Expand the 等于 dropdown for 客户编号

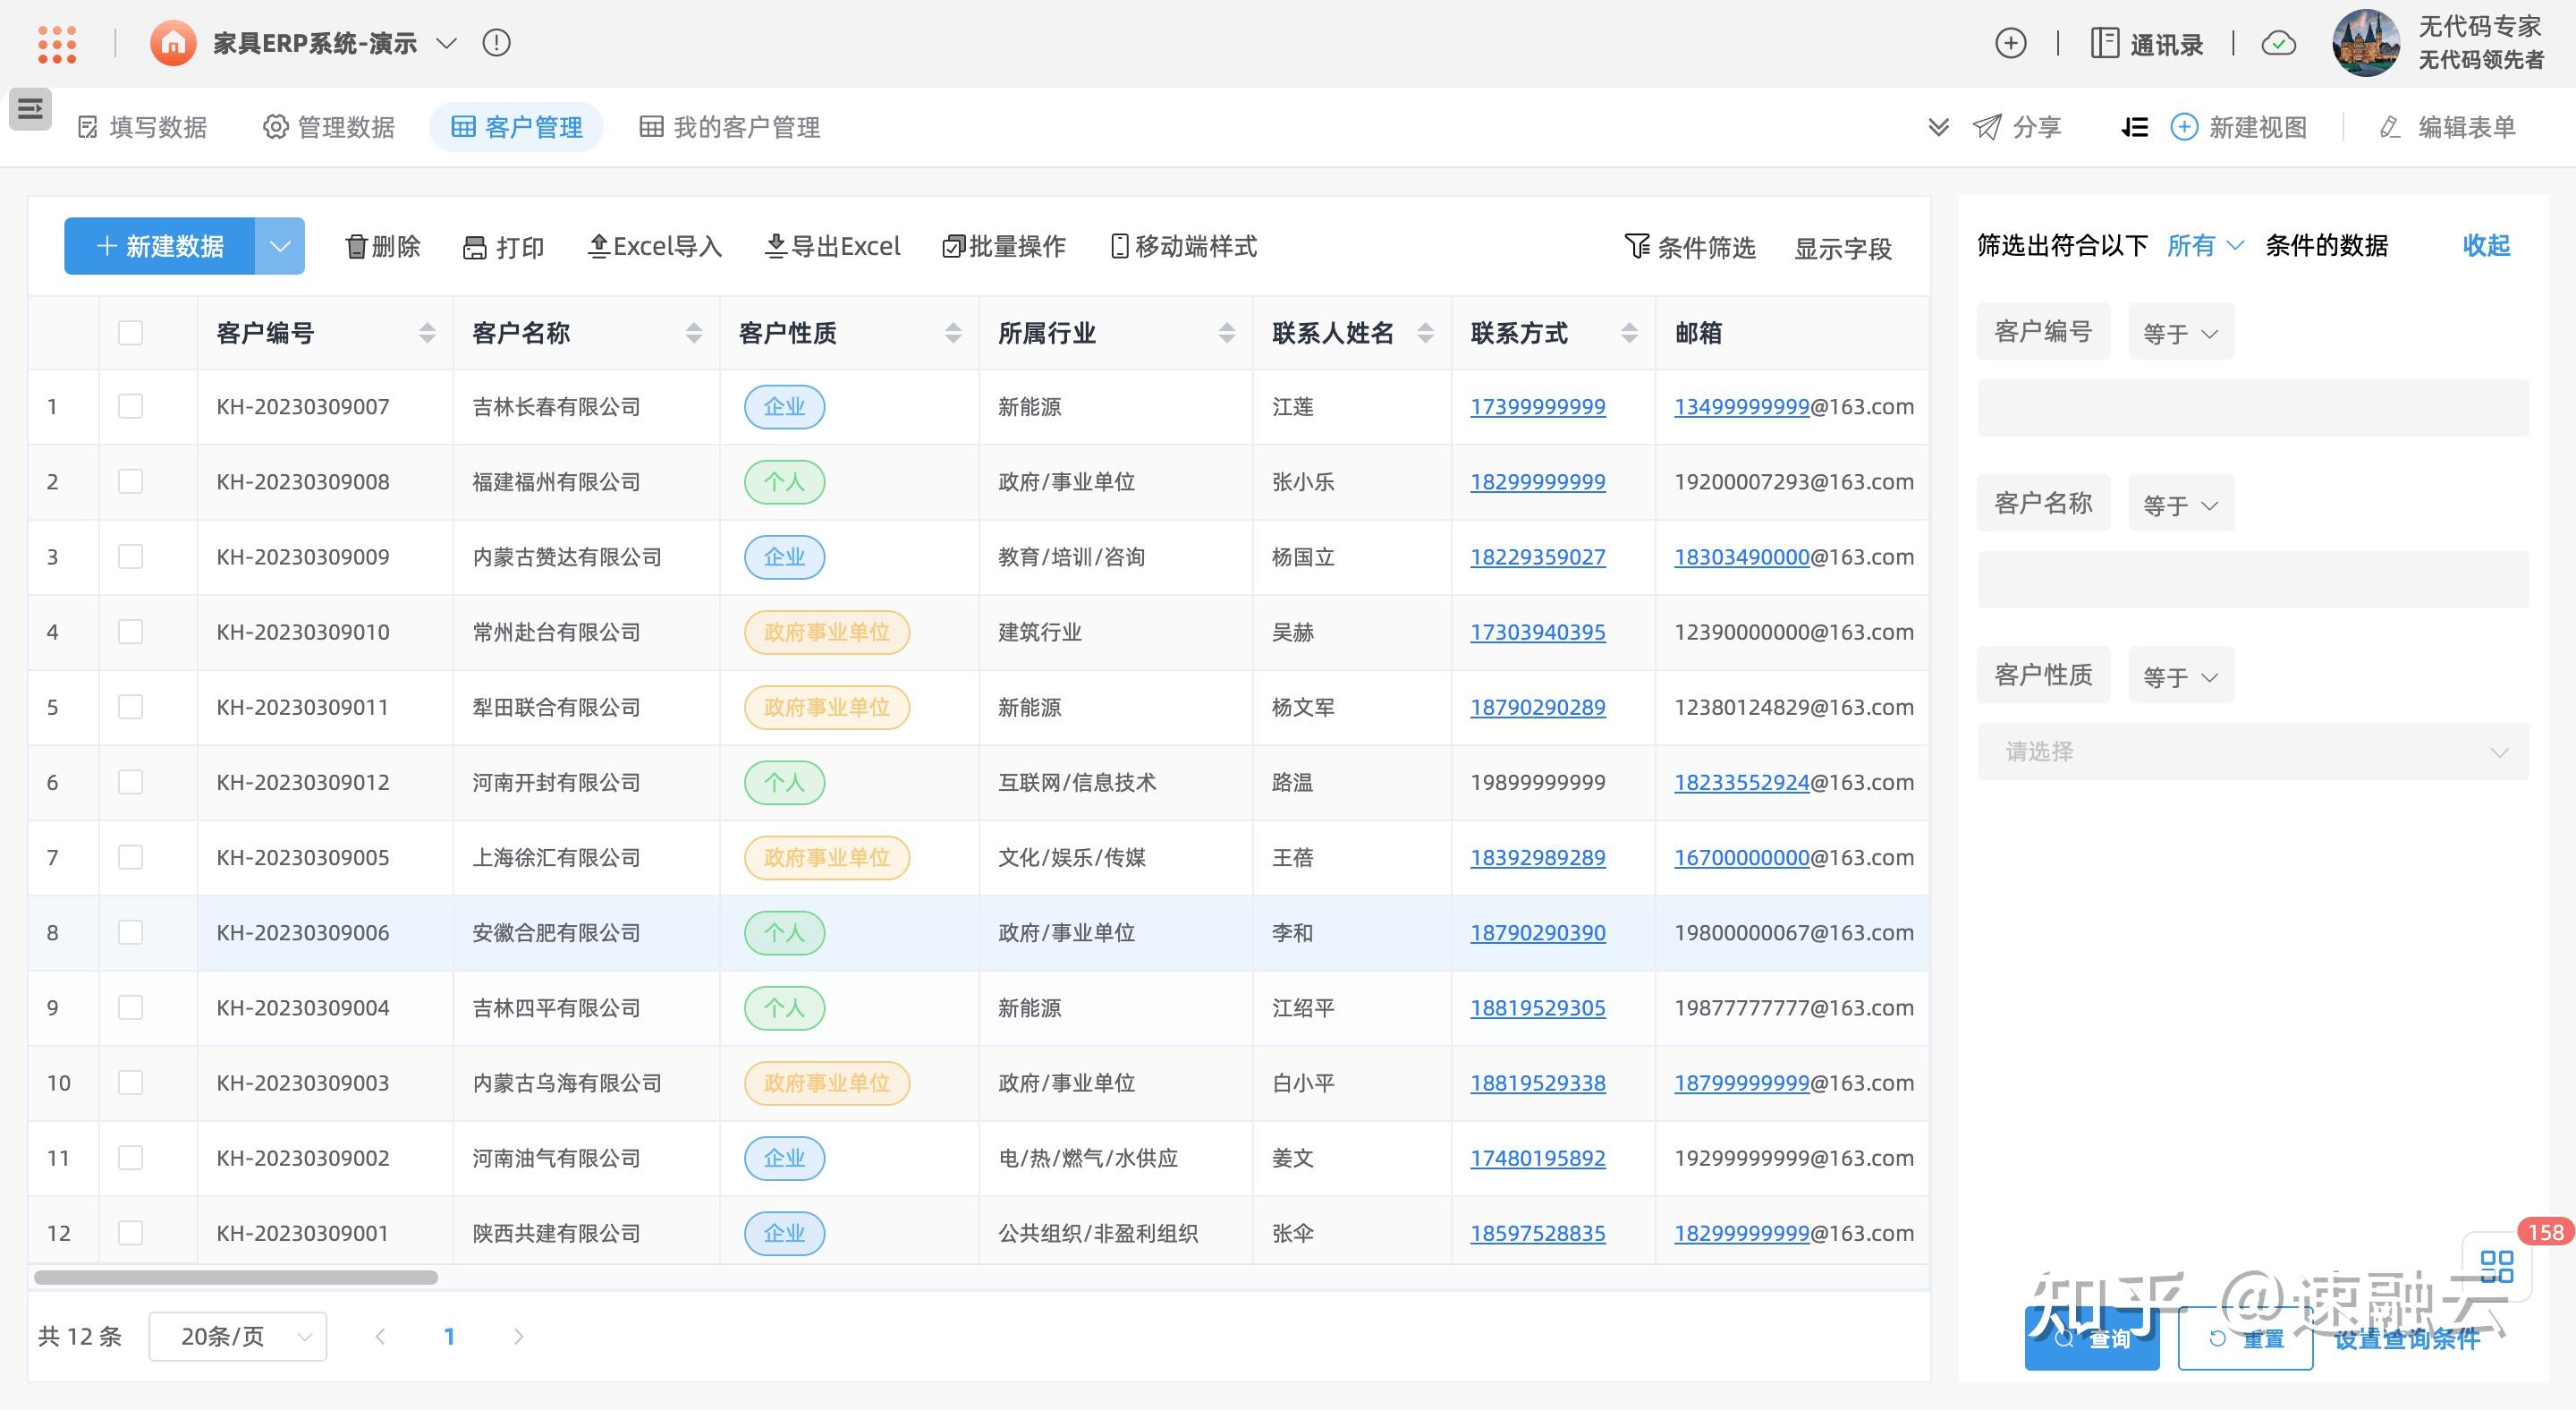[x=2181, y=330]
